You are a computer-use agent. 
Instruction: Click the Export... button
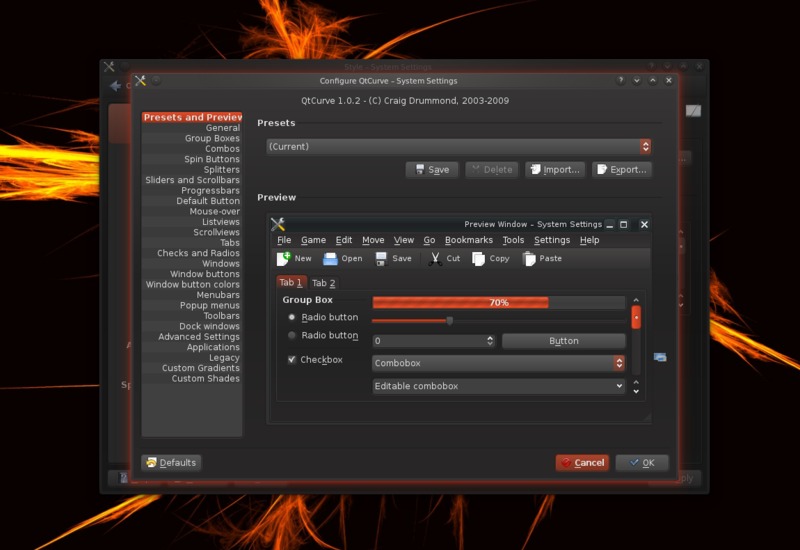coord(621,169)
